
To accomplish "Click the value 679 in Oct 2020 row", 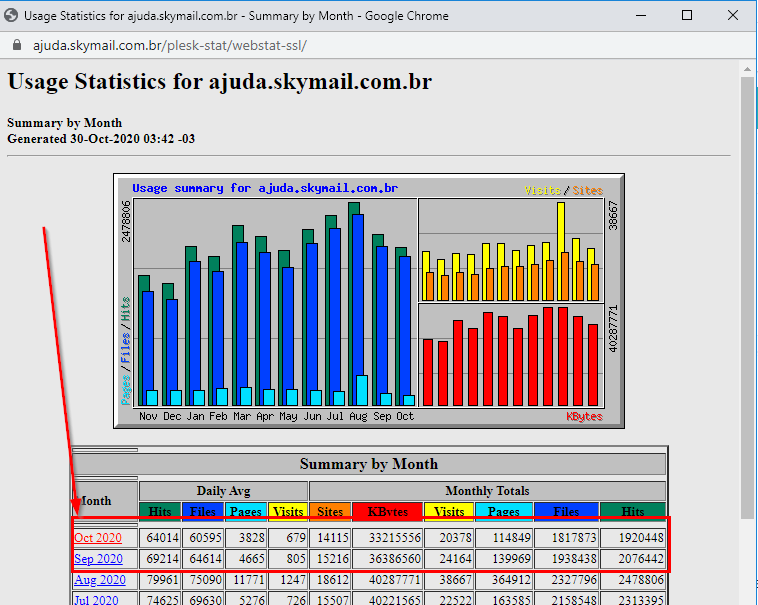I will [296, 538].
